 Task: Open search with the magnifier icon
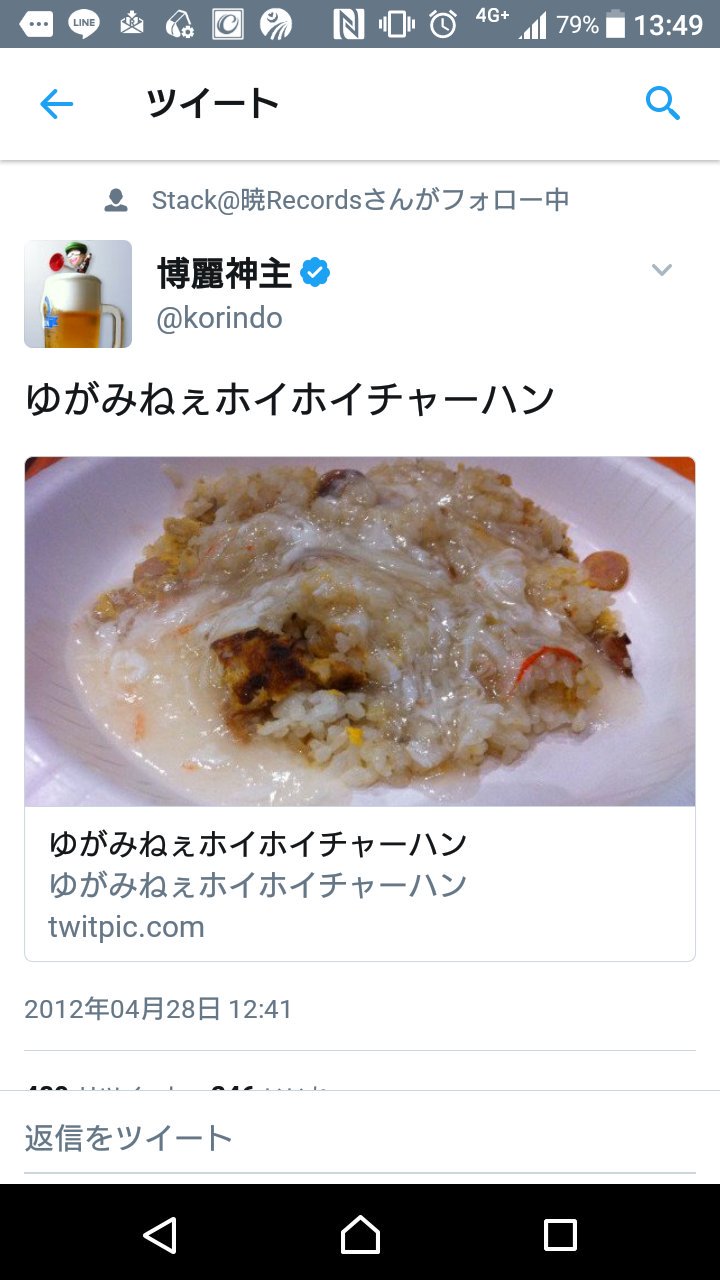point(662,103)
